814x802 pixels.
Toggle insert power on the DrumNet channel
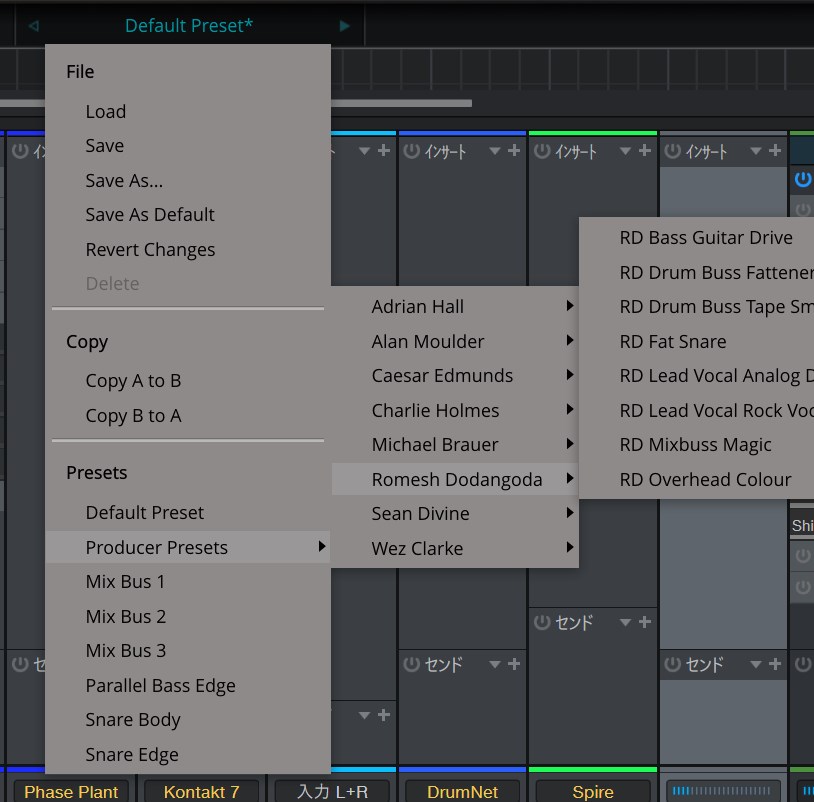coord(410,151)
